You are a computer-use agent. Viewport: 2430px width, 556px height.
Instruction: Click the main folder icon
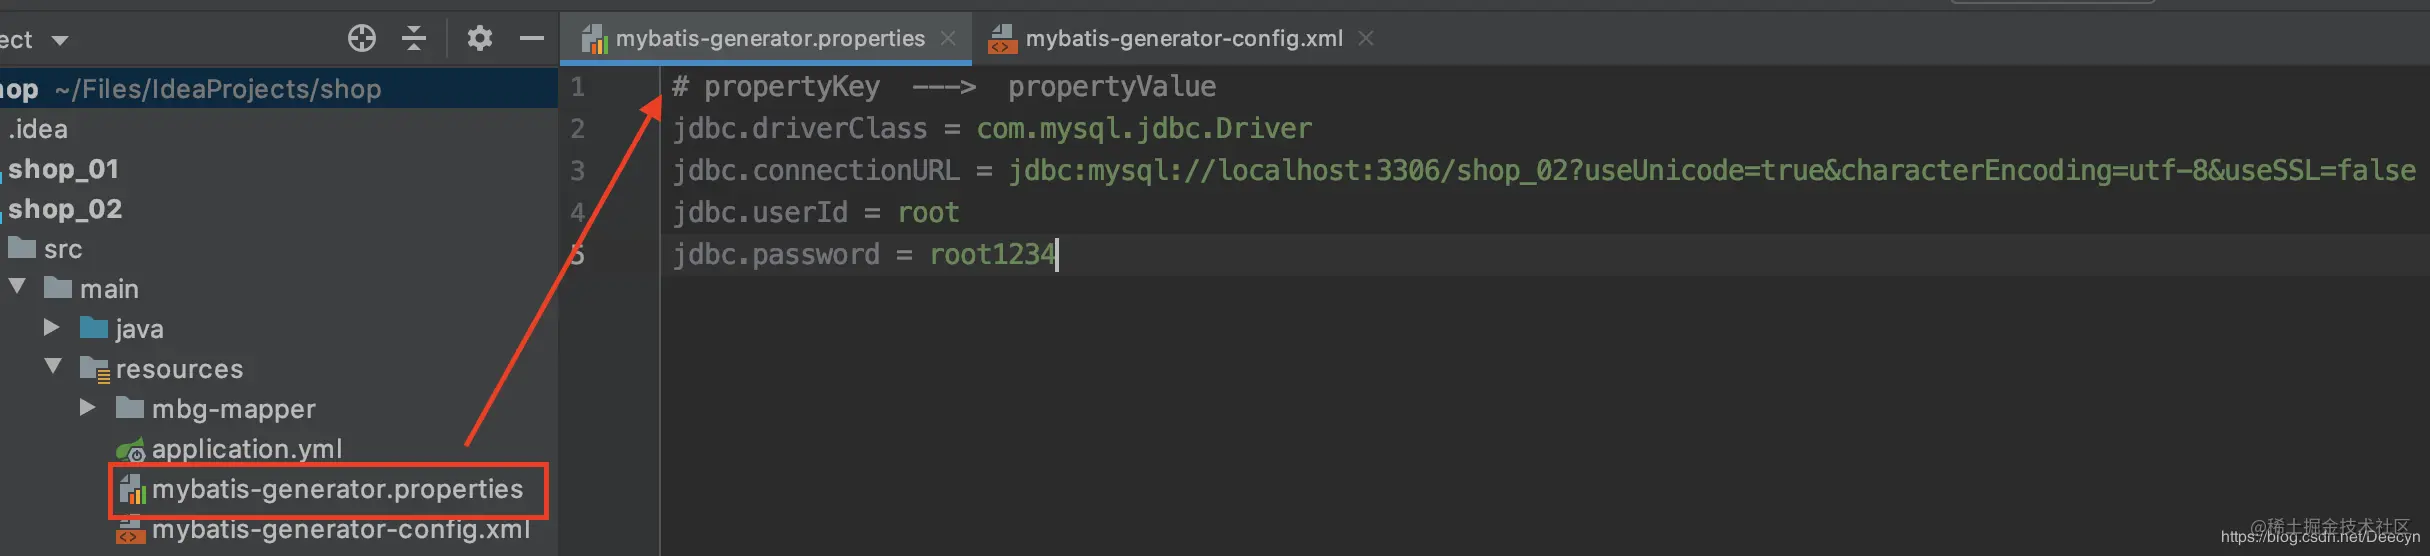tap(58, 287)
